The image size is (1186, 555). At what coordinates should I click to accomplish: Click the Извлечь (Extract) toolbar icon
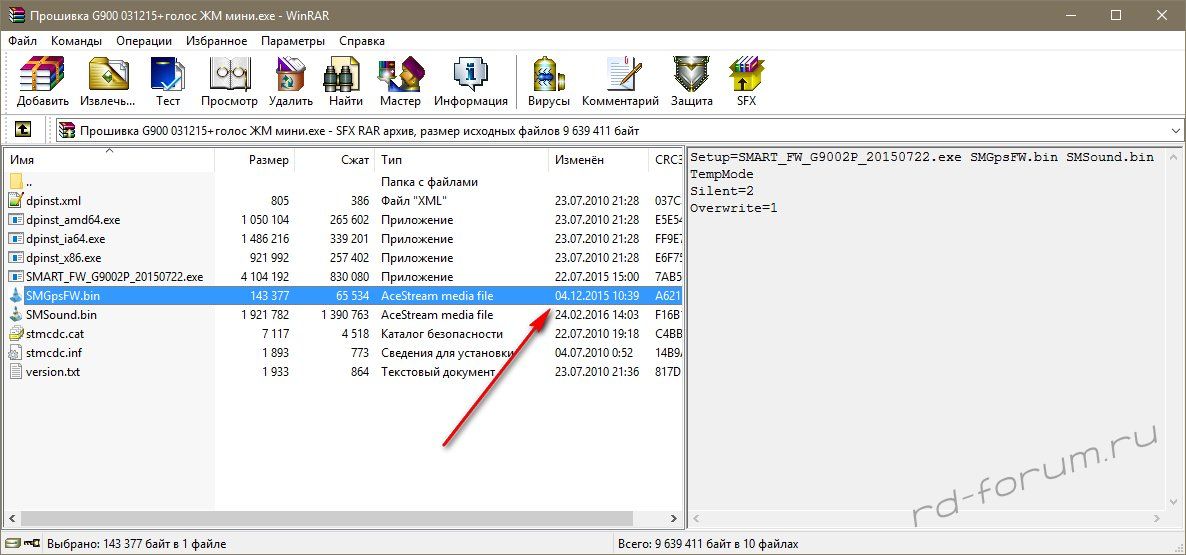tap(108, 82)
